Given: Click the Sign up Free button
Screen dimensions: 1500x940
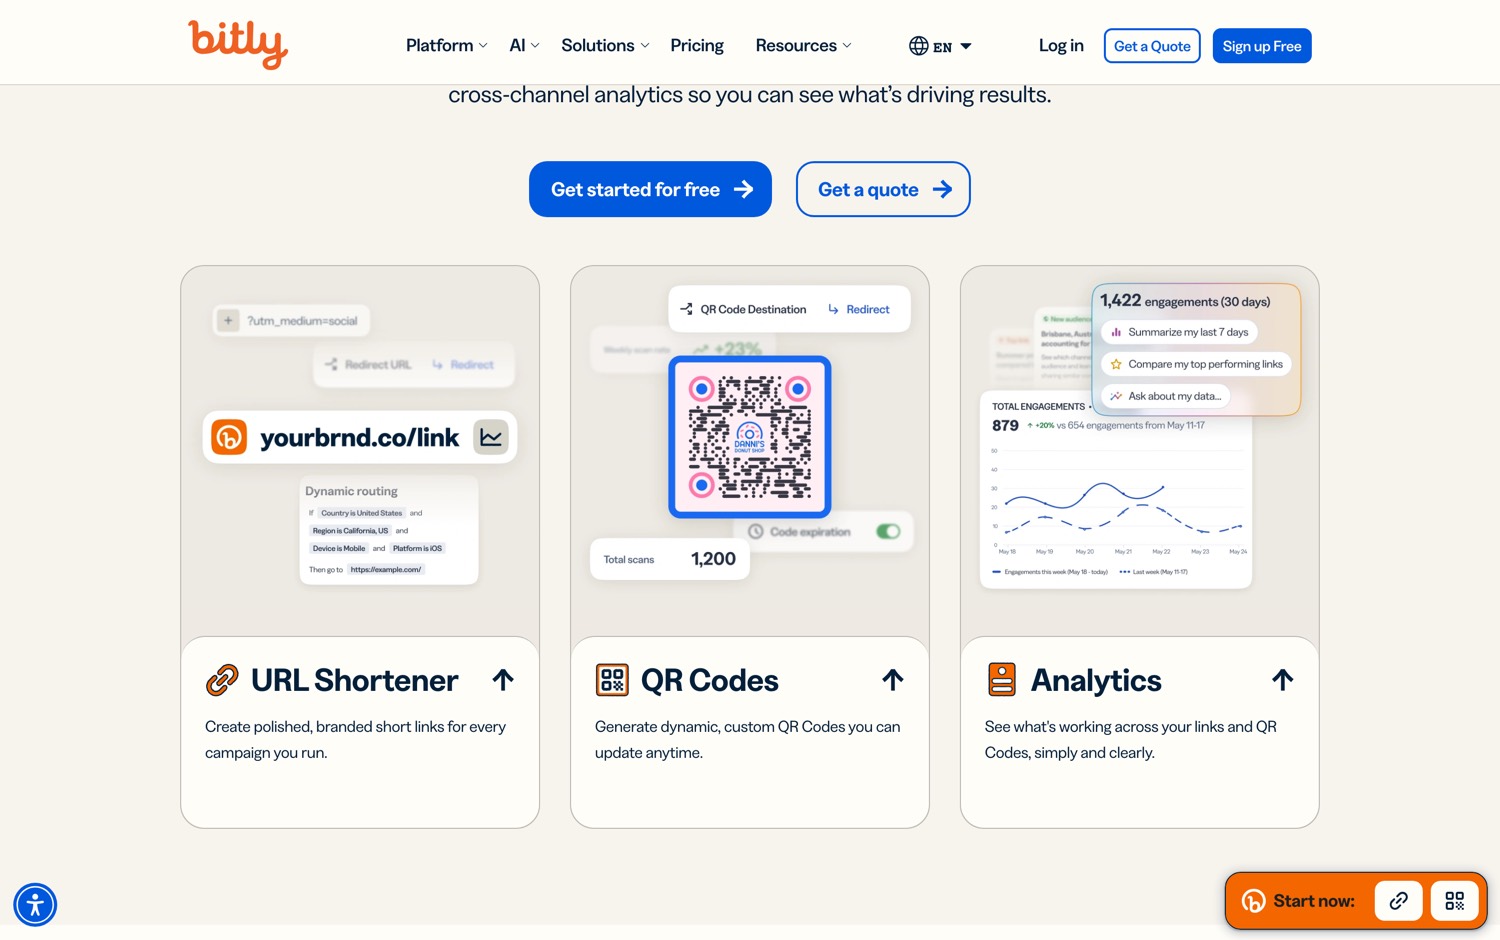Looking at the screenshot, I should [1262, 46].
